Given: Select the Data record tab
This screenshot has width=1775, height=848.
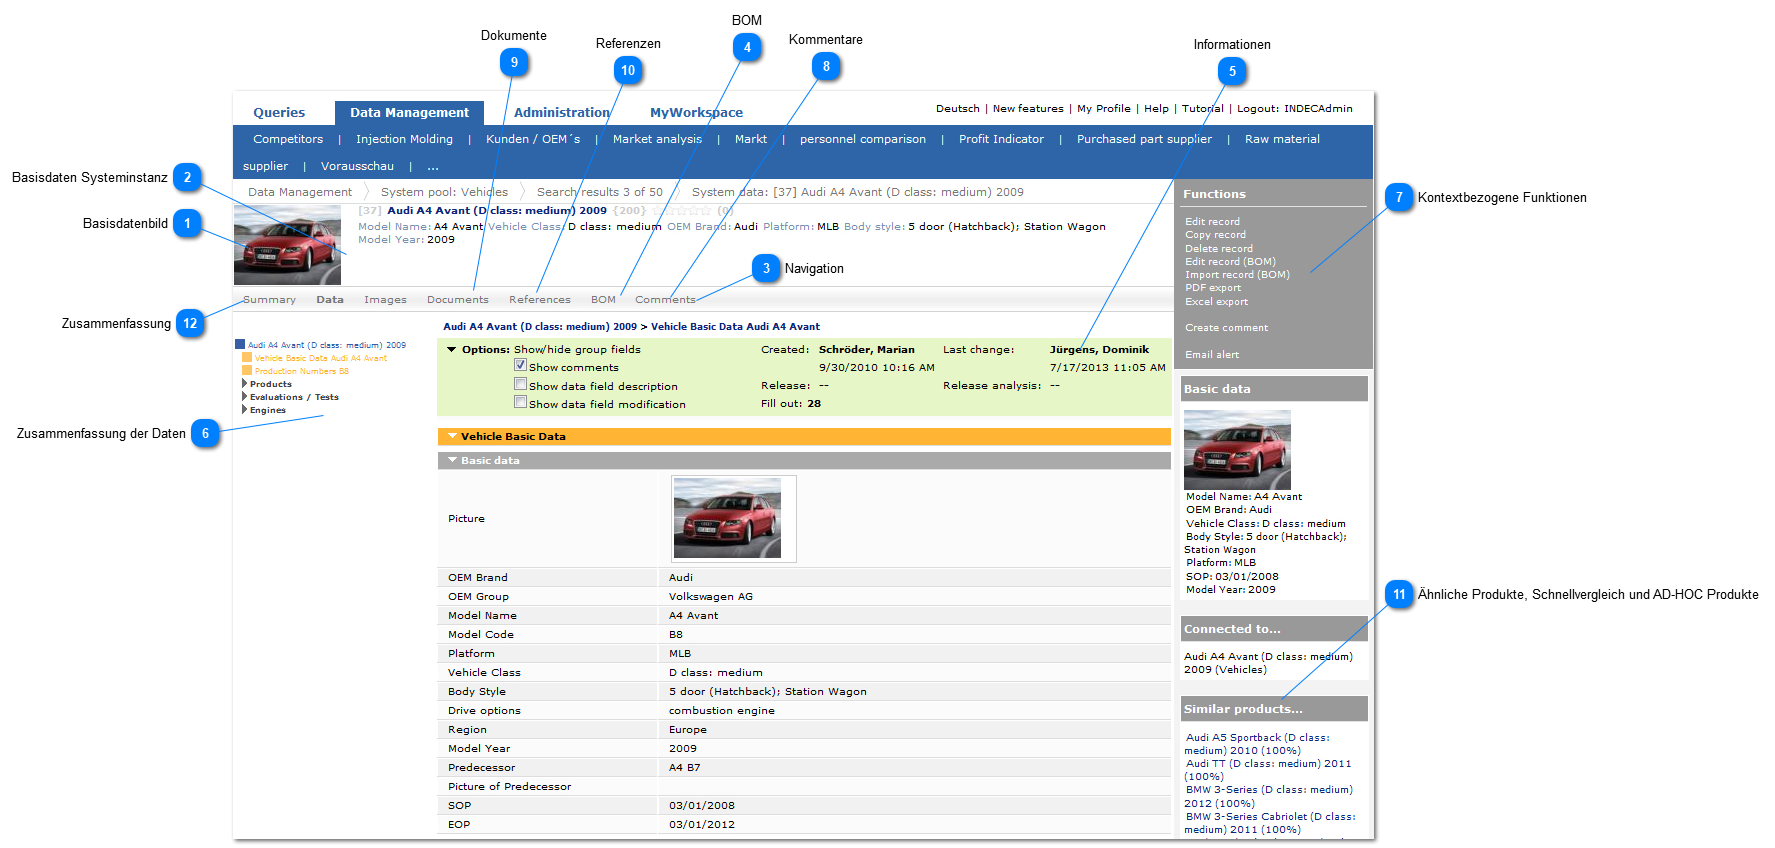Looking at the screenshot, I should 330,300.
